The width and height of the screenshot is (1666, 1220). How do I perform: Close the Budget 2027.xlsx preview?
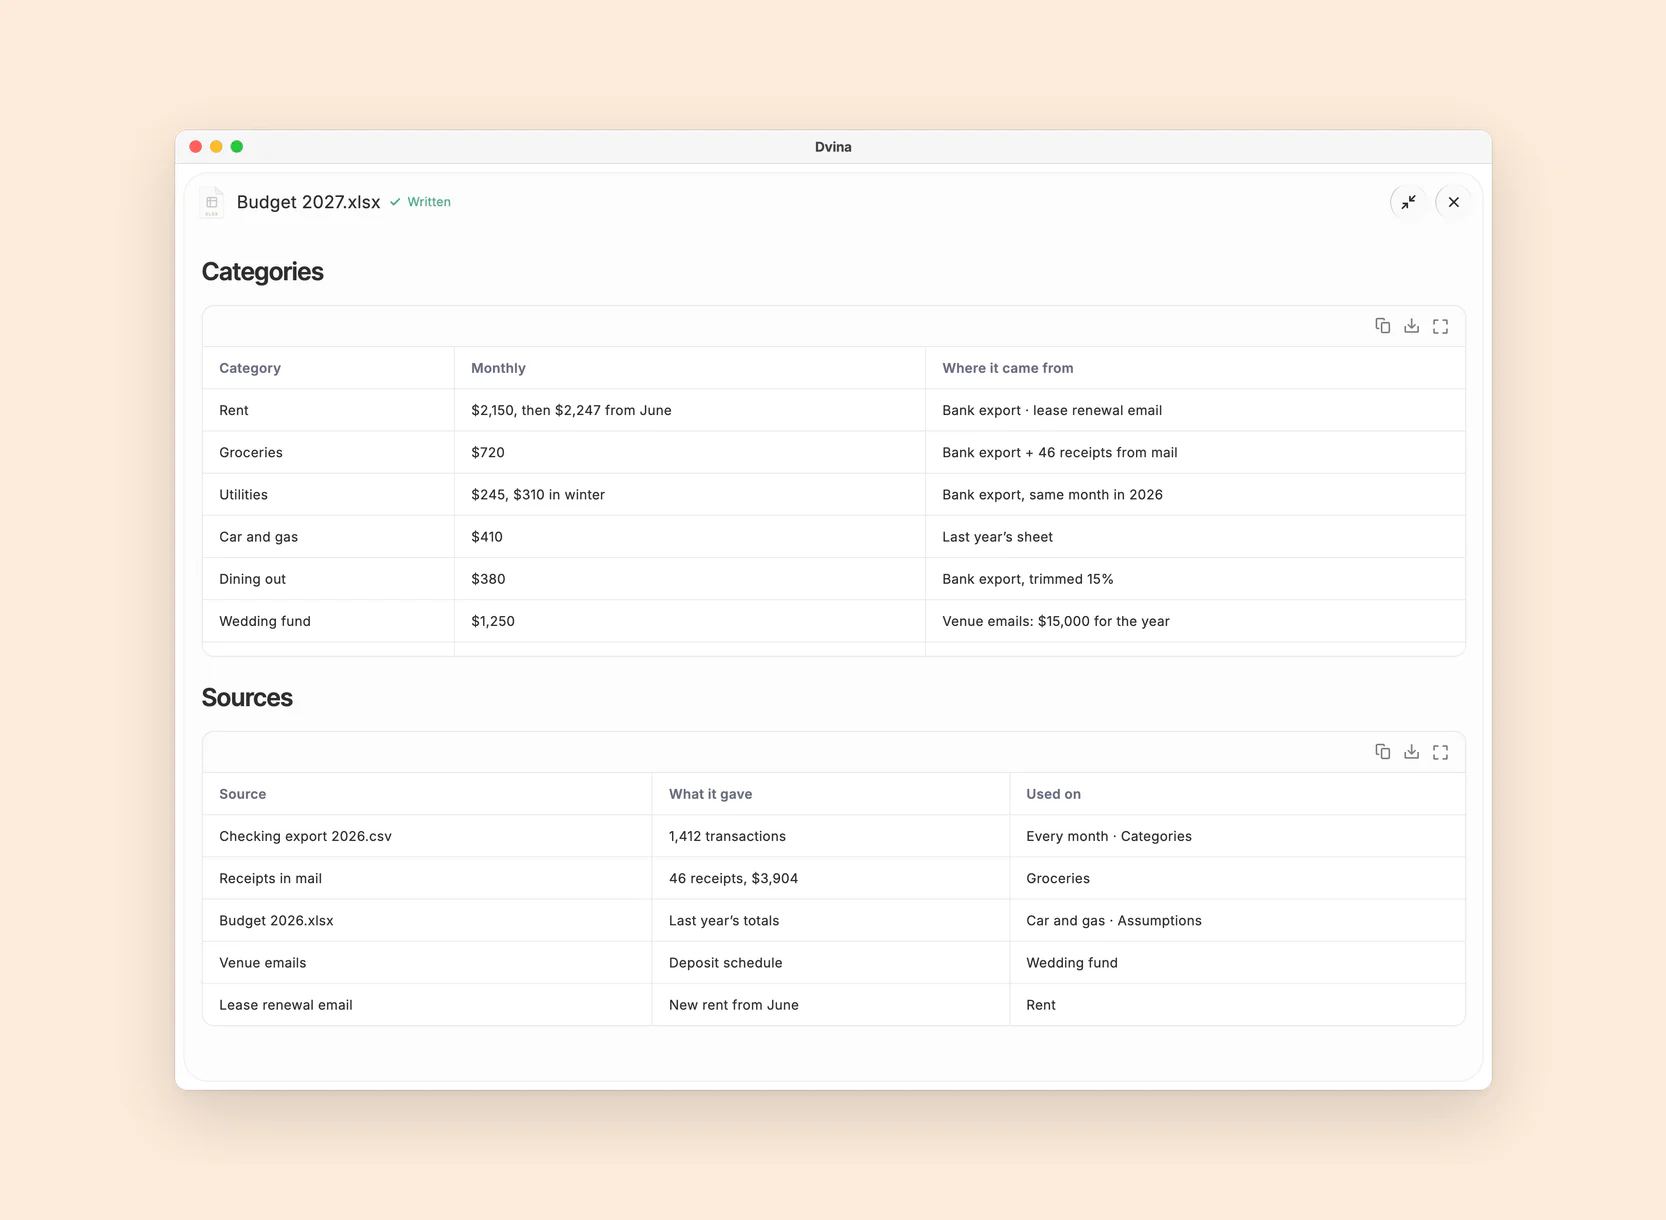[1453, 202]
